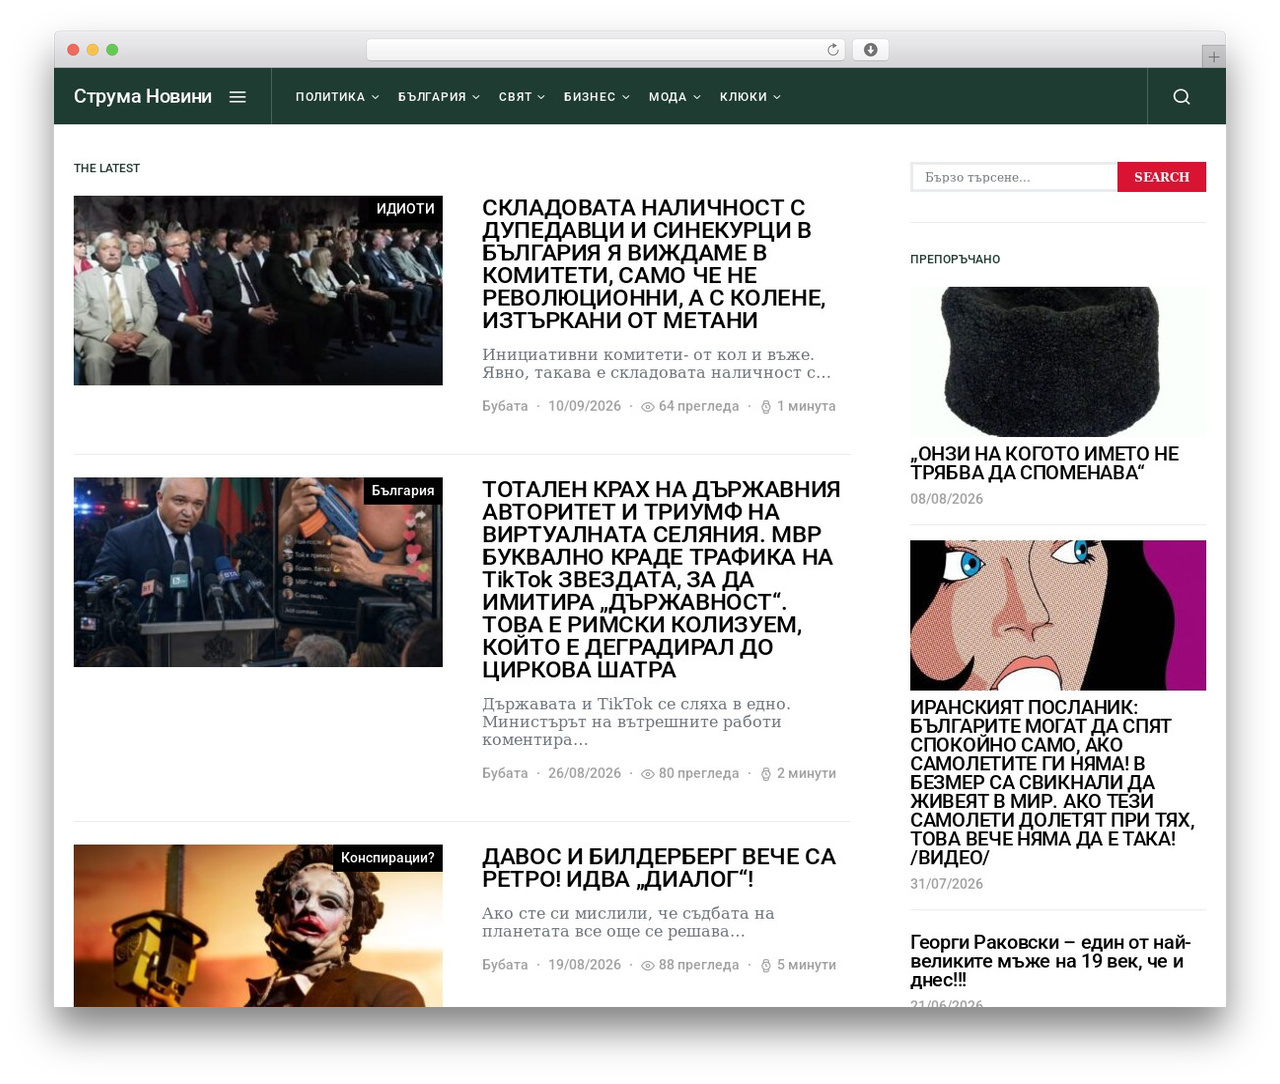The height and width of the screenshot is (1084, 1280).
Task: Click the date 08/08/2026 in sidebar
Action: [946, 500]
